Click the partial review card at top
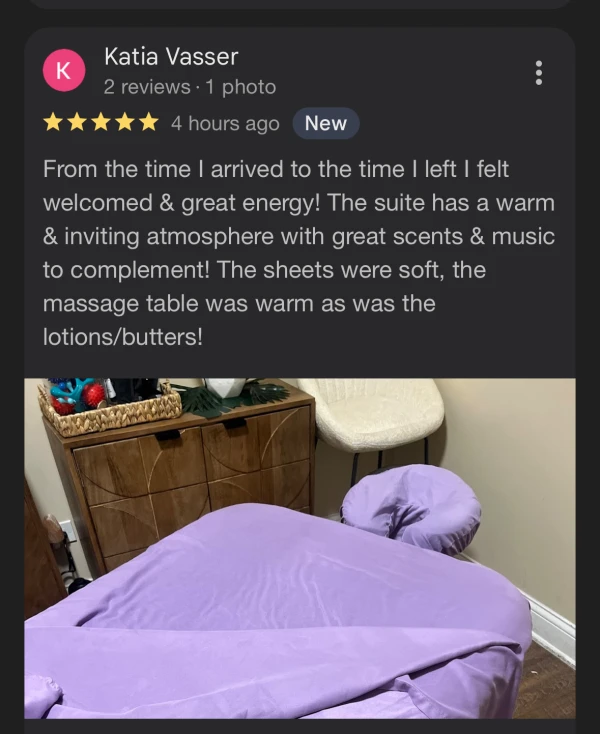The image size is (600, 734). [300, 4]
